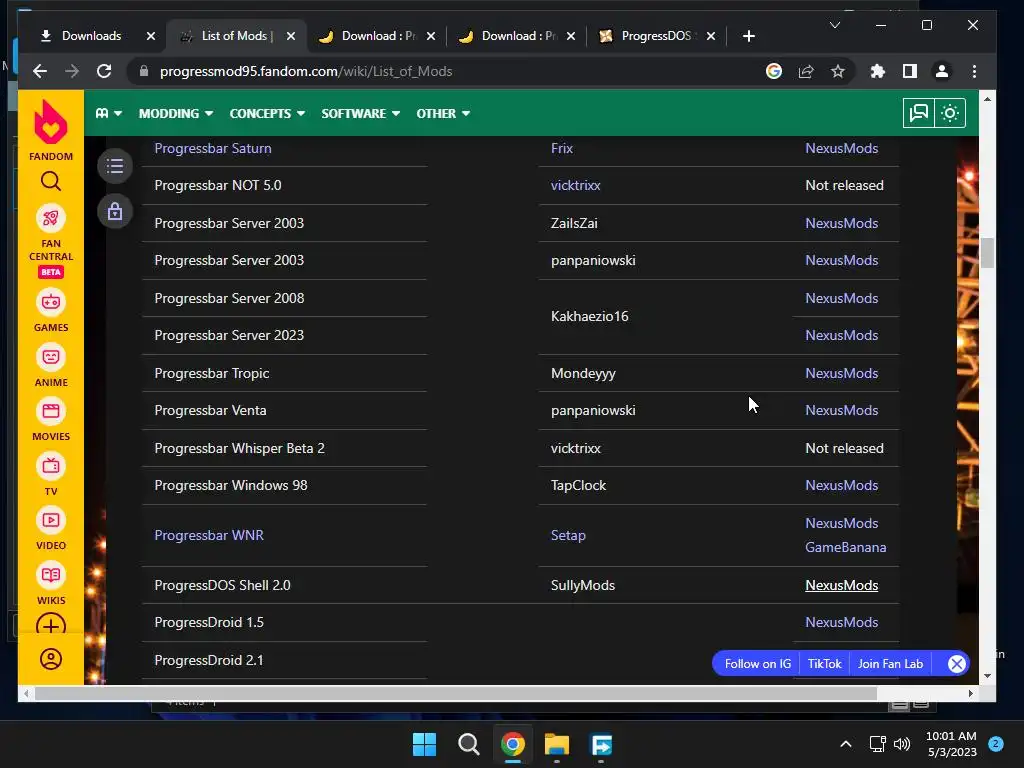Click the address bar URL
The height and width of the screenshot is (768, 1024).
pyautogui.click(x=306, y=71)
